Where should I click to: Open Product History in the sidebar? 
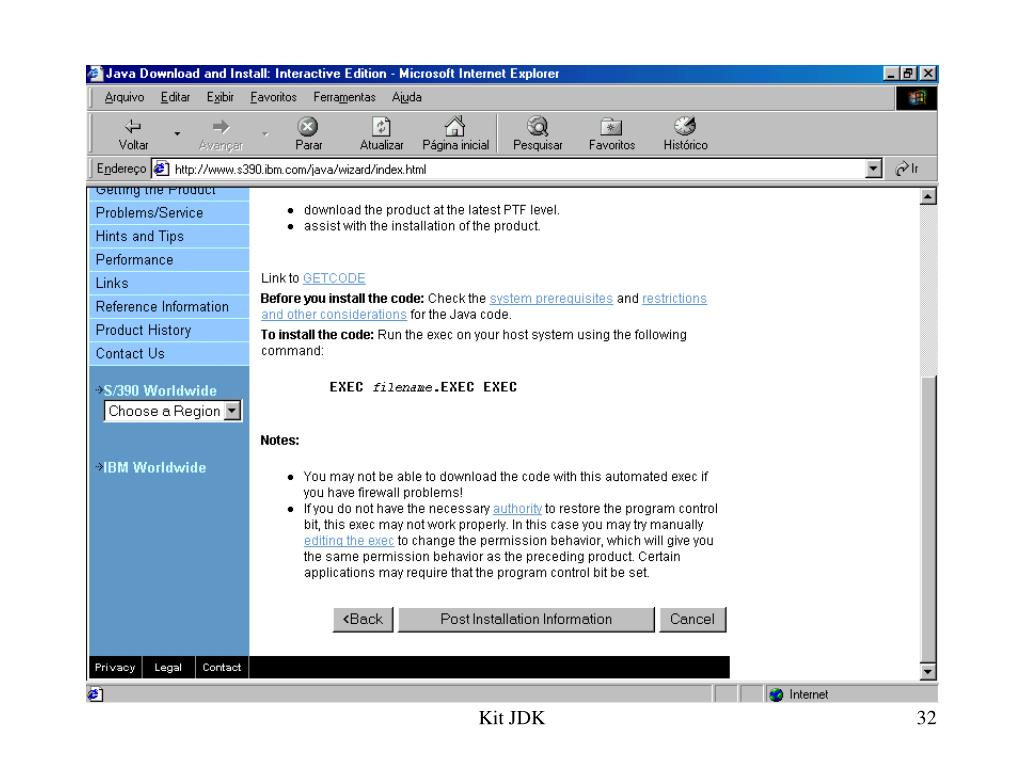pos(168,330)
